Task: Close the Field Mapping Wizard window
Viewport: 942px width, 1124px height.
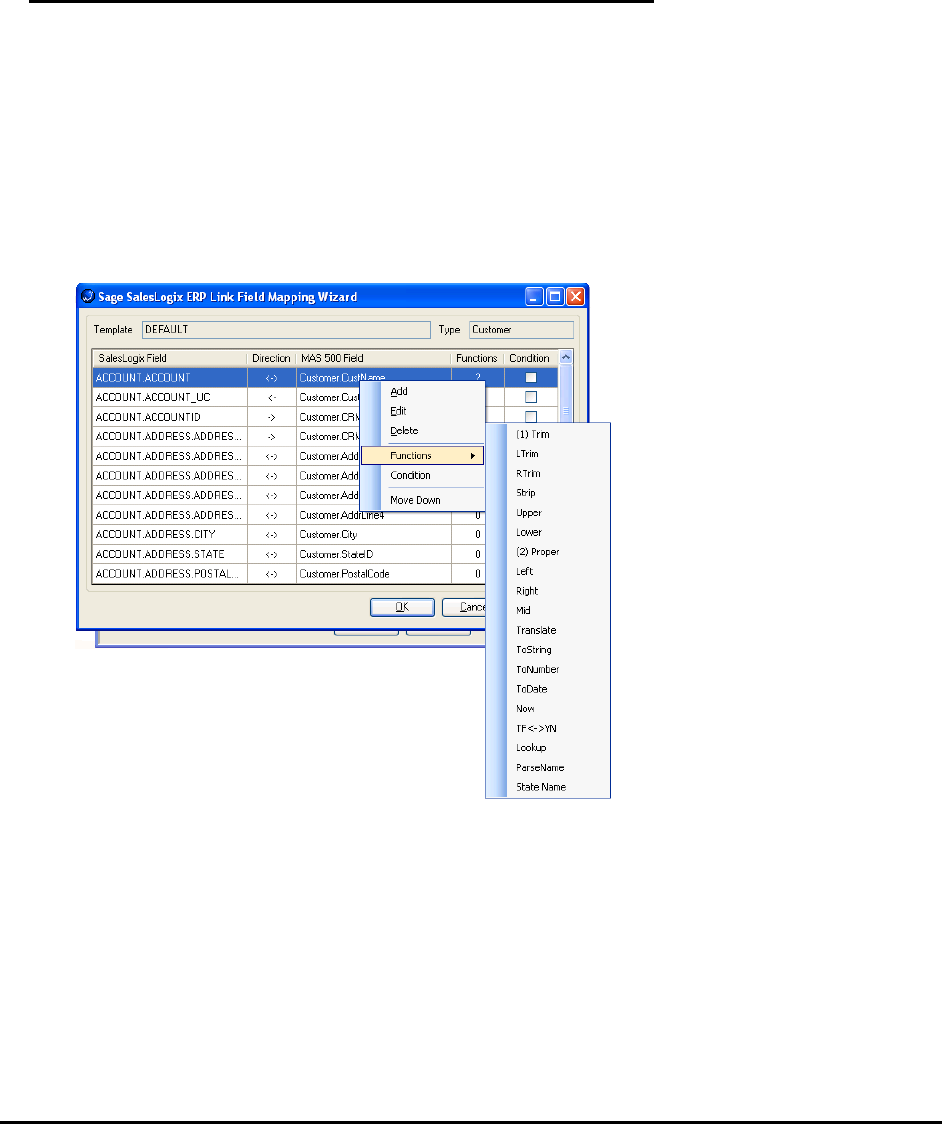Action: click(576, 297)
